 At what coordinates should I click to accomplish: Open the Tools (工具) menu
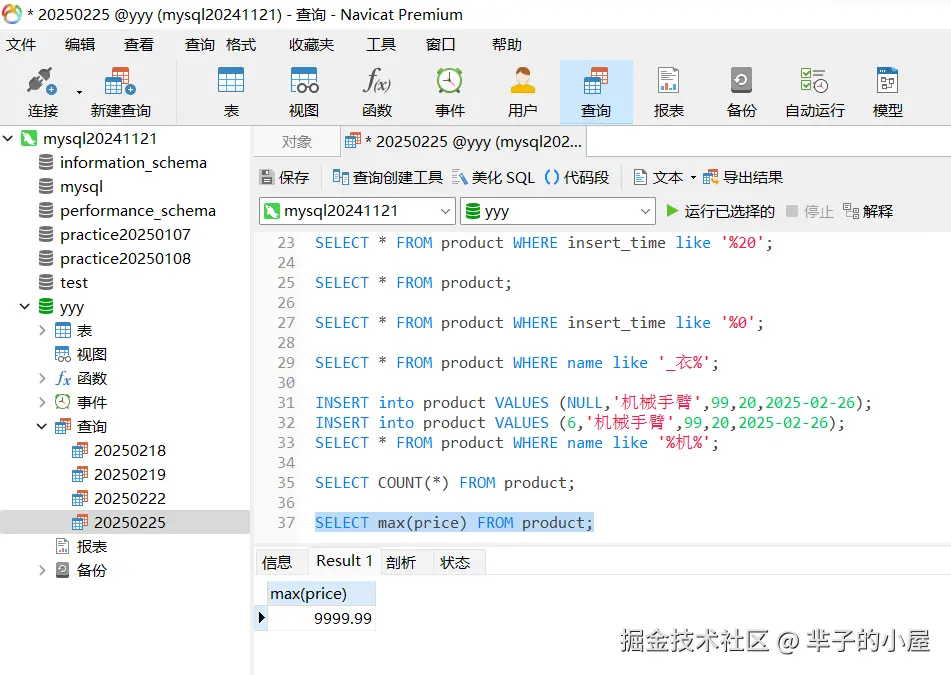click(381, 44)
